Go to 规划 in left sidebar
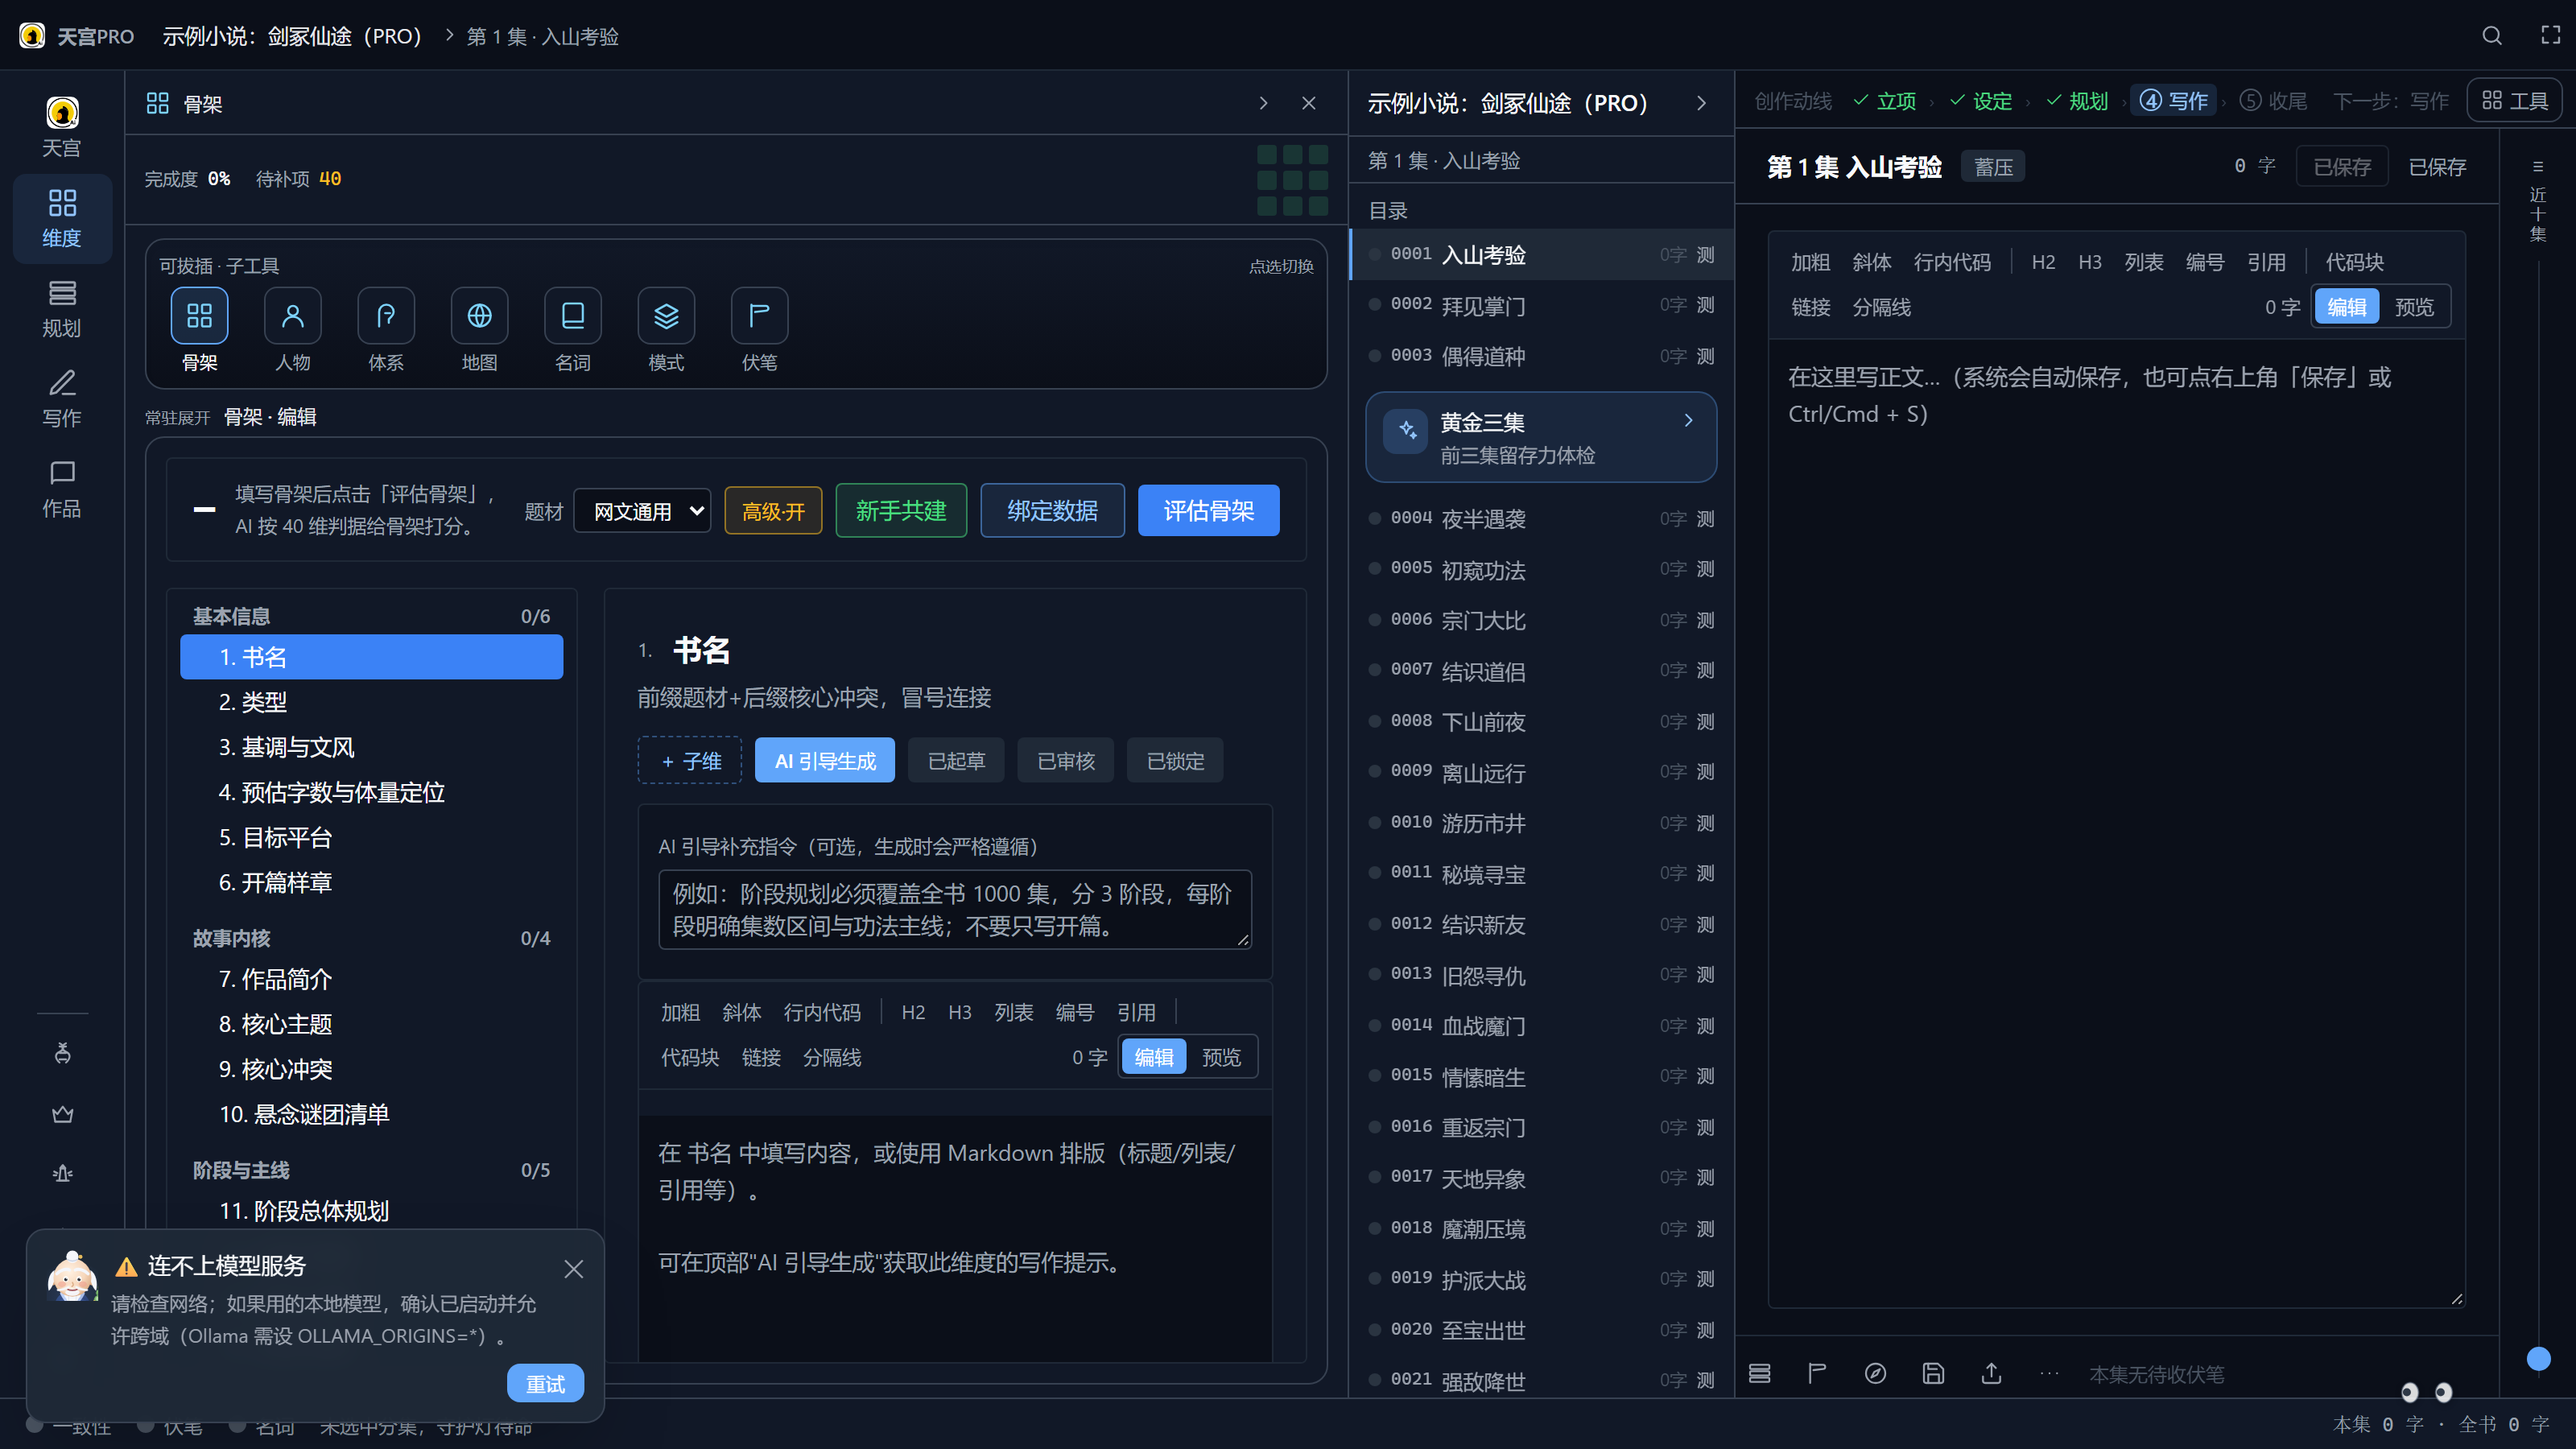Screen dimensions: 2576x1449 (62, 308)
